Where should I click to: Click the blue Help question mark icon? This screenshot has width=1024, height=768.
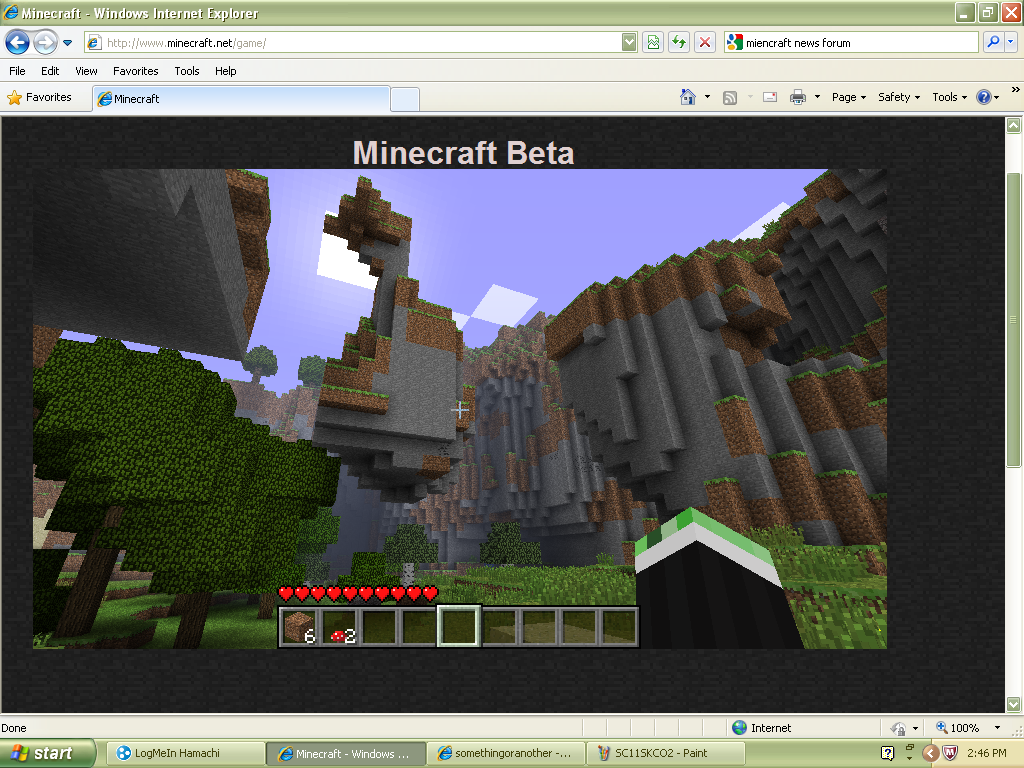984,97
